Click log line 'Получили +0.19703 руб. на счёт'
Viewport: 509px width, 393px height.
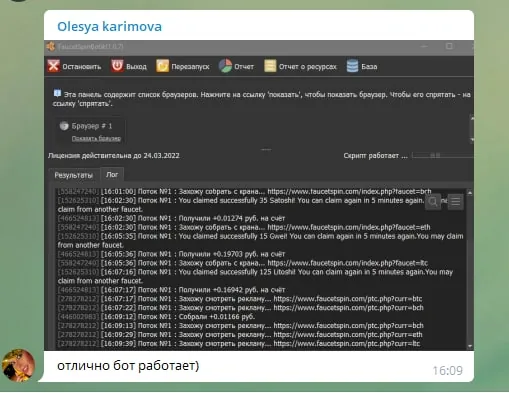coord(171,254)
